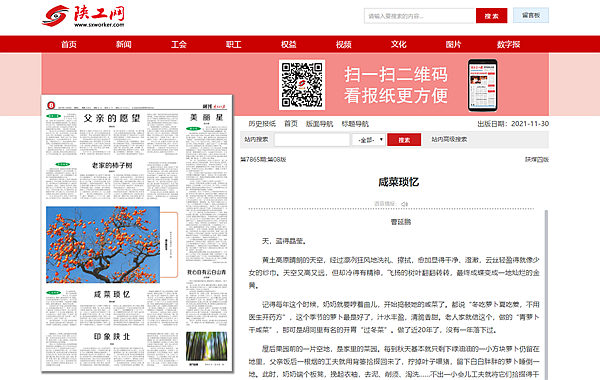The height and width of the screenshot is (380, 600).
Task: Click the green tag beside 老家的柿子树 headline
Action: click(x=63, y=164)
